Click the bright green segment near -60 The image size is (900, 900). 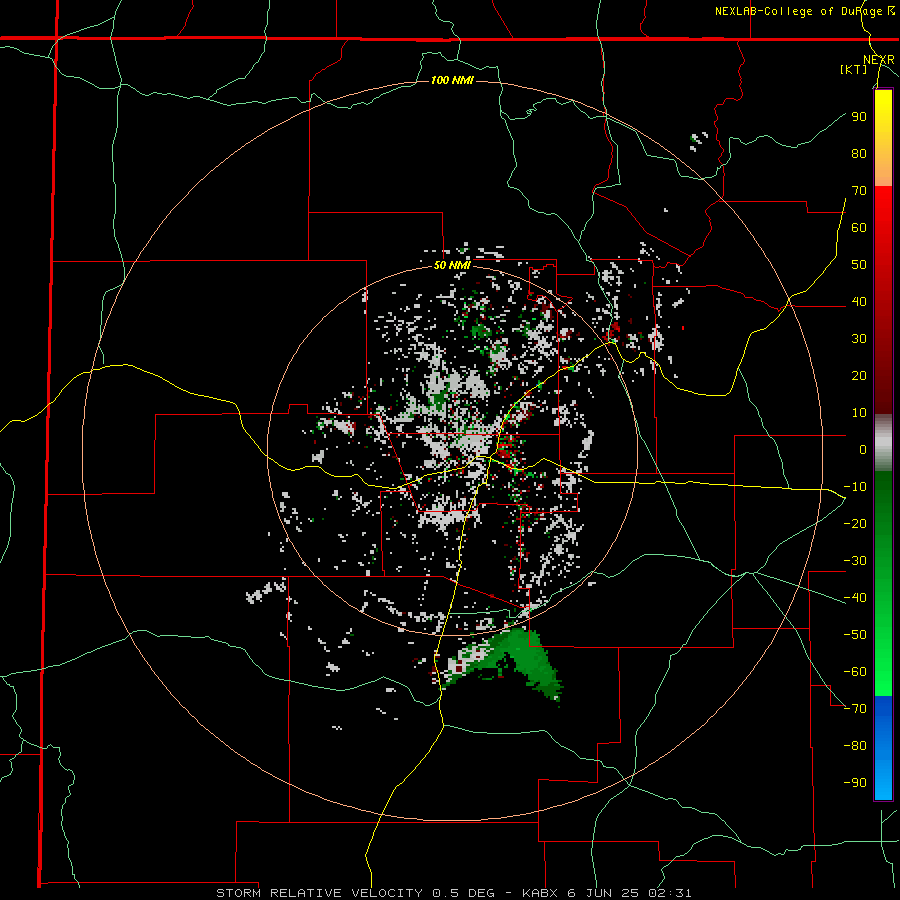click(883, 672)
